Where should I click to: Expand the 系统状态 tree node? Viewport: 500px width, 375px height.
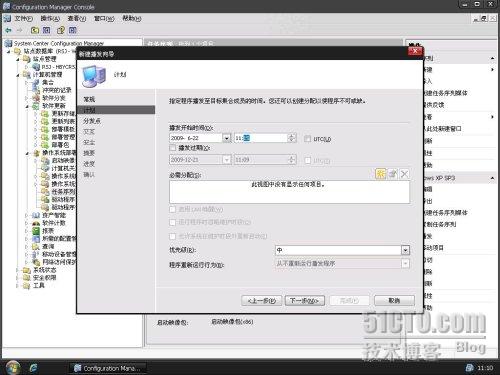[x=17, y=270]
